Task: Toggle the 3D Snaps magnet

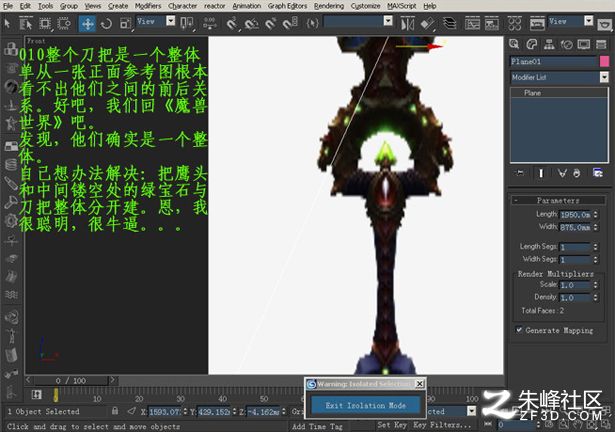Action: click(232, 24)
